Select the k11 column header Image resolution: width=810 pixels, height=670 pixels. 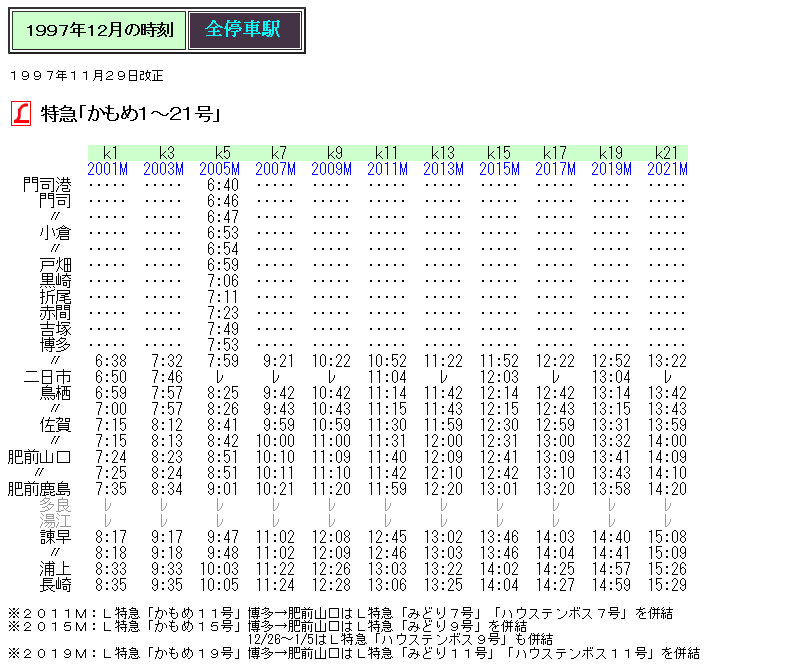tap(386, 153)
